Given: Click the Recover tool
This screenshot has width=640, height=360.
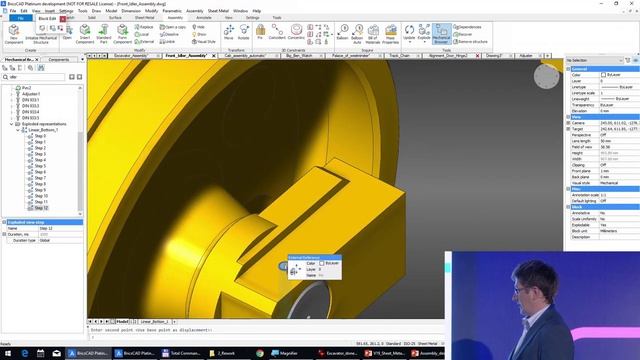Looking at the screenshot, I should point(463,34).
